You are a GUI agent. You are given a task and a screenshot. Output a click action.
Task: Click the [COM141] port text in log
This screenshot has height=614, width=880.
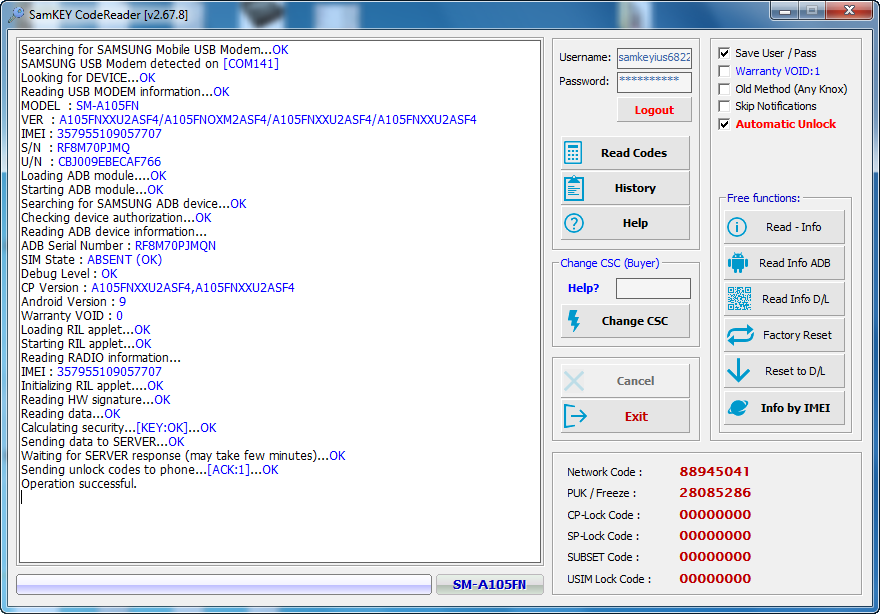pyautogui.click(x=251, y=63)
